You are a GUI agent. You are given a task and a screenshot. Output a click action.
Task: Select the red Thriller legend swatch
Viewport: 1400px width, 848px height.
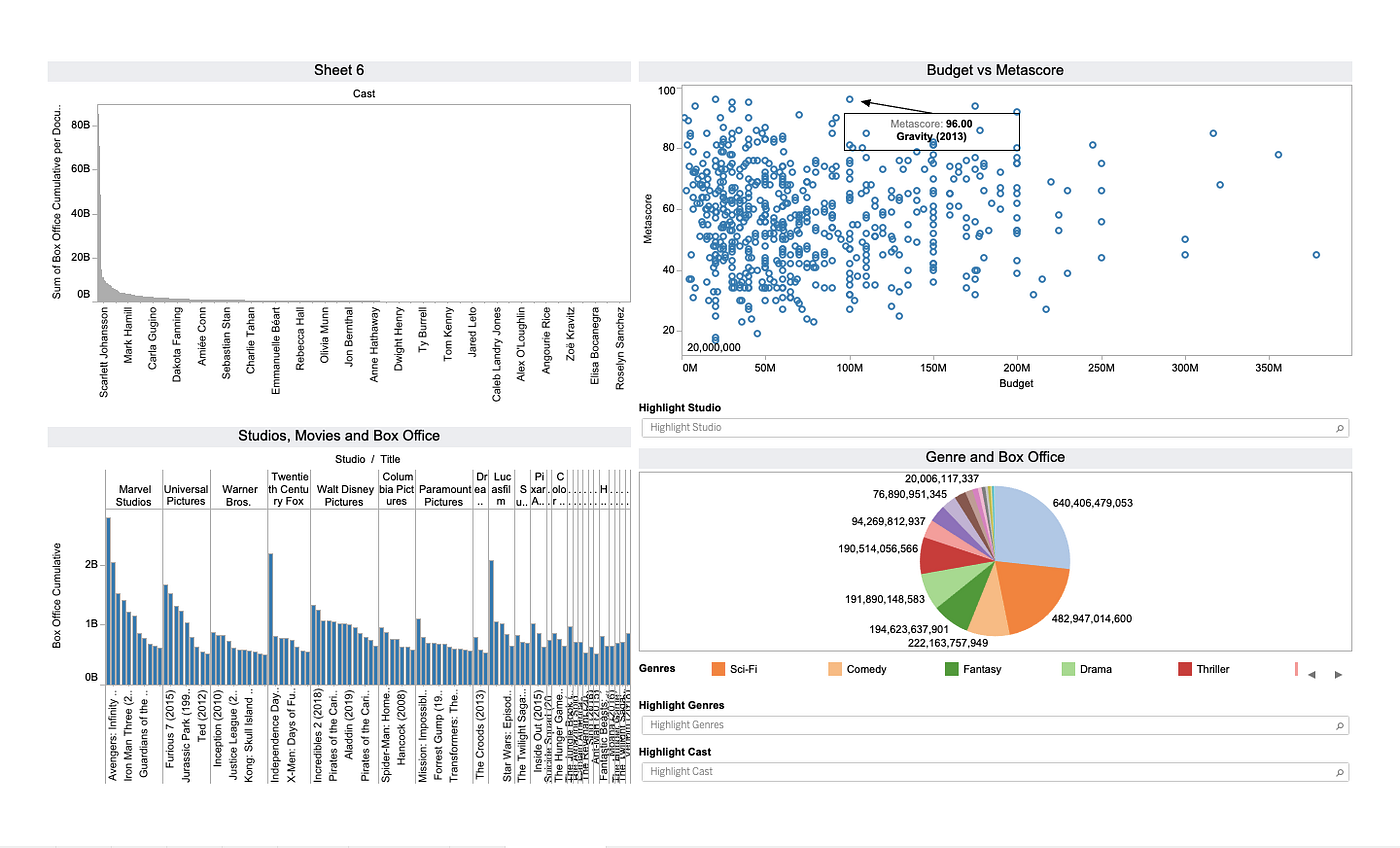1183,668
